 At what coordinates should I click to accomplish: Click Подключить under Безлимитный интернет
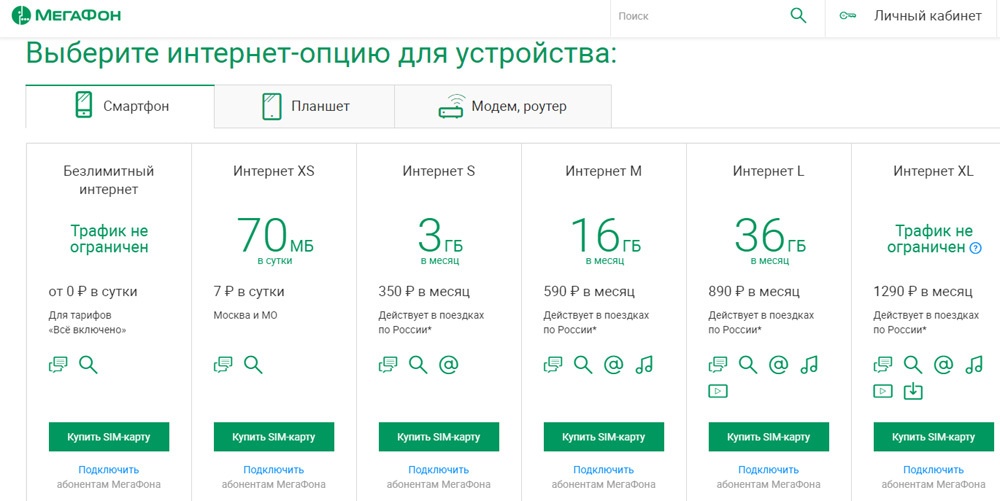(x=108, y=470)
